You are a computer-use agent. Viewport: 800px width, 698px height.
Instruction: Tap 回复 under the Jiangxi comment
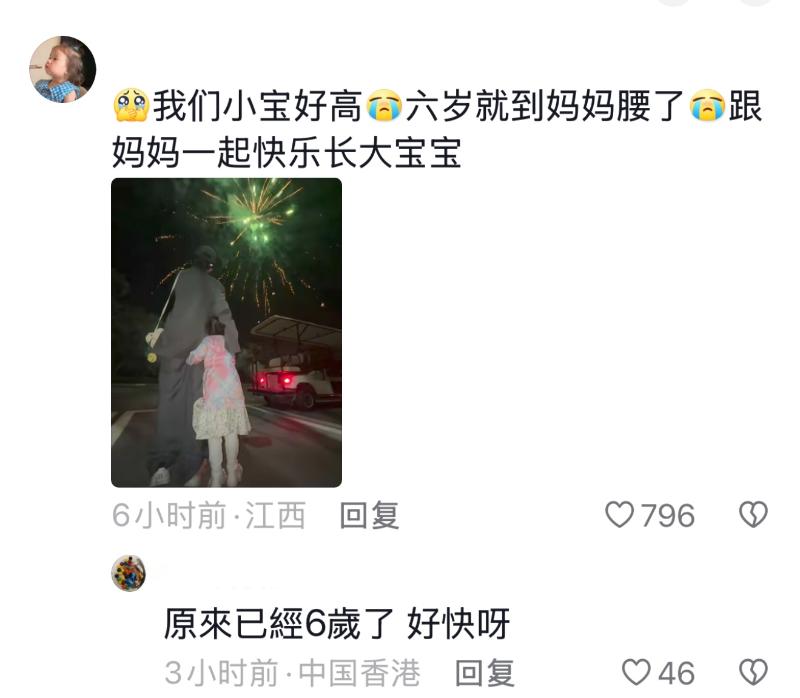tap(369, 515)
